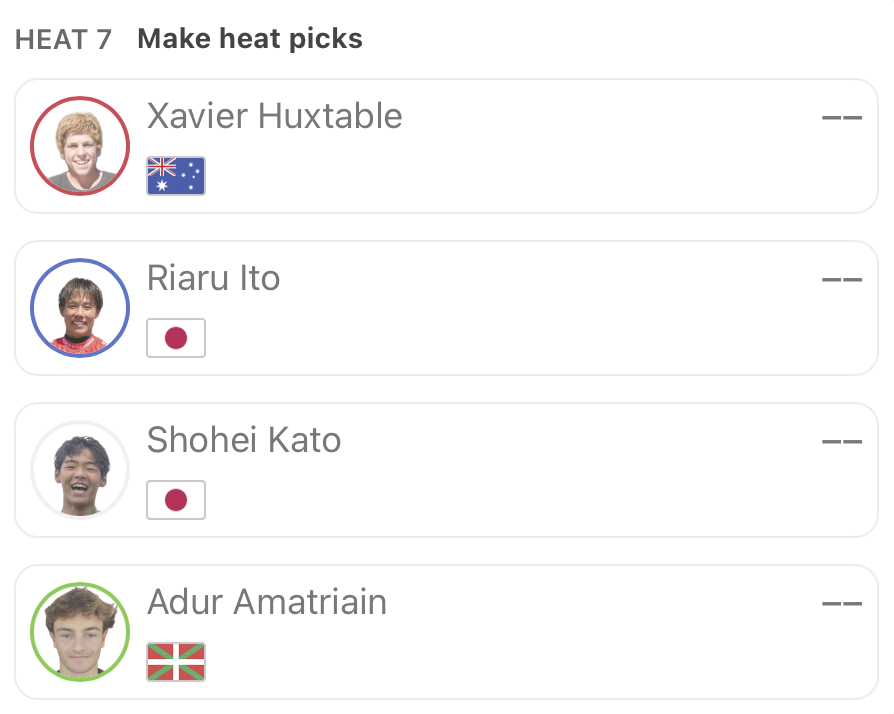Click Adur Amatriain's profile photo
The image size is (894, 714).
[80, 632]
